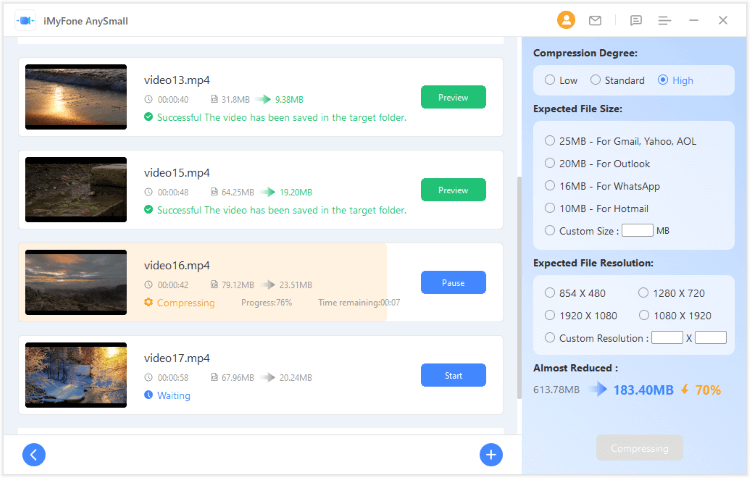The image size is (750, 478).
Task: Choose 16MB for WhatsApp size
Action: [x=550, y=186]
